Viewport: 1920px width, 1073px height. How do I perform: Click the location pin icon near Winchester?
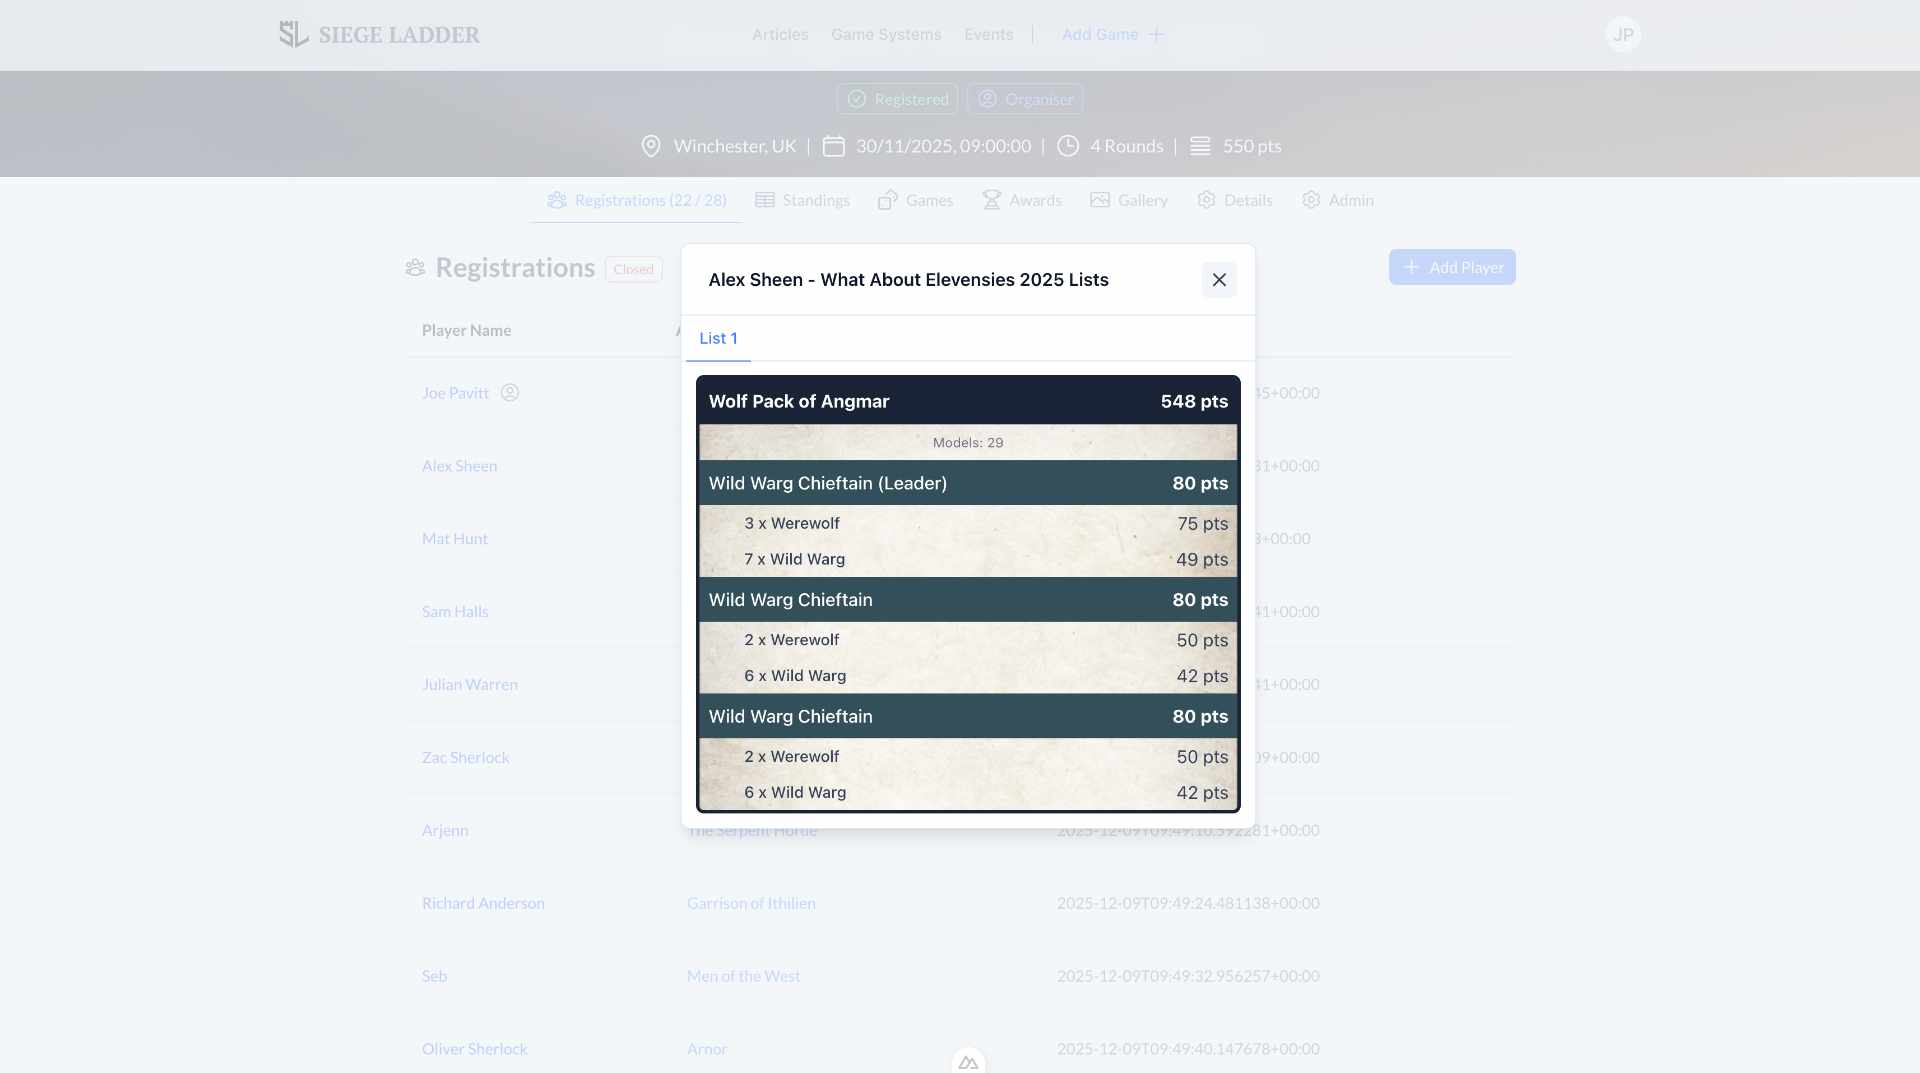pos(651,146)
